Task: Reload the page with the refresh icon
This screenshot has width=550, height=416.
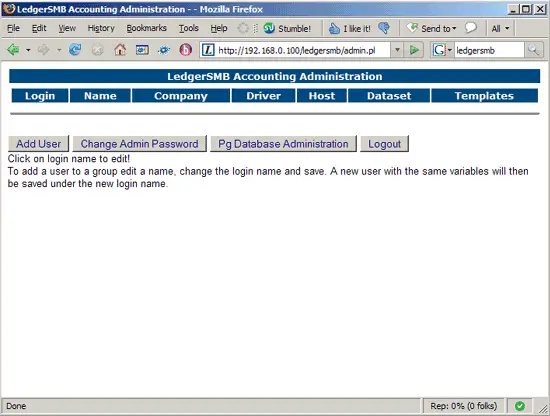Action: (75, 50)
